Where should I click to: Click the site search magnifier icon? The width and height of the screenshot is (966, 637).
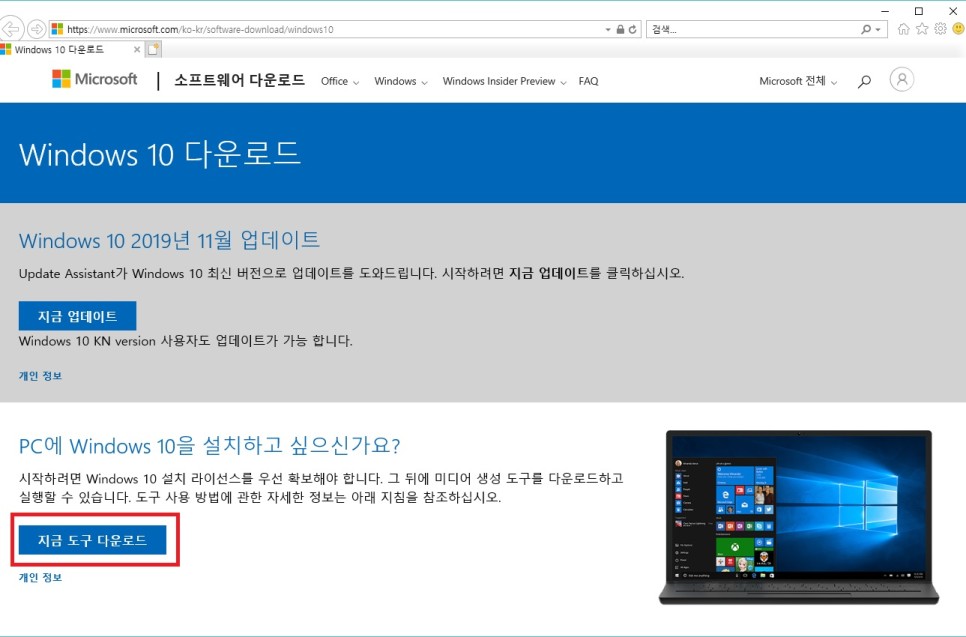(x=864, y=81)
